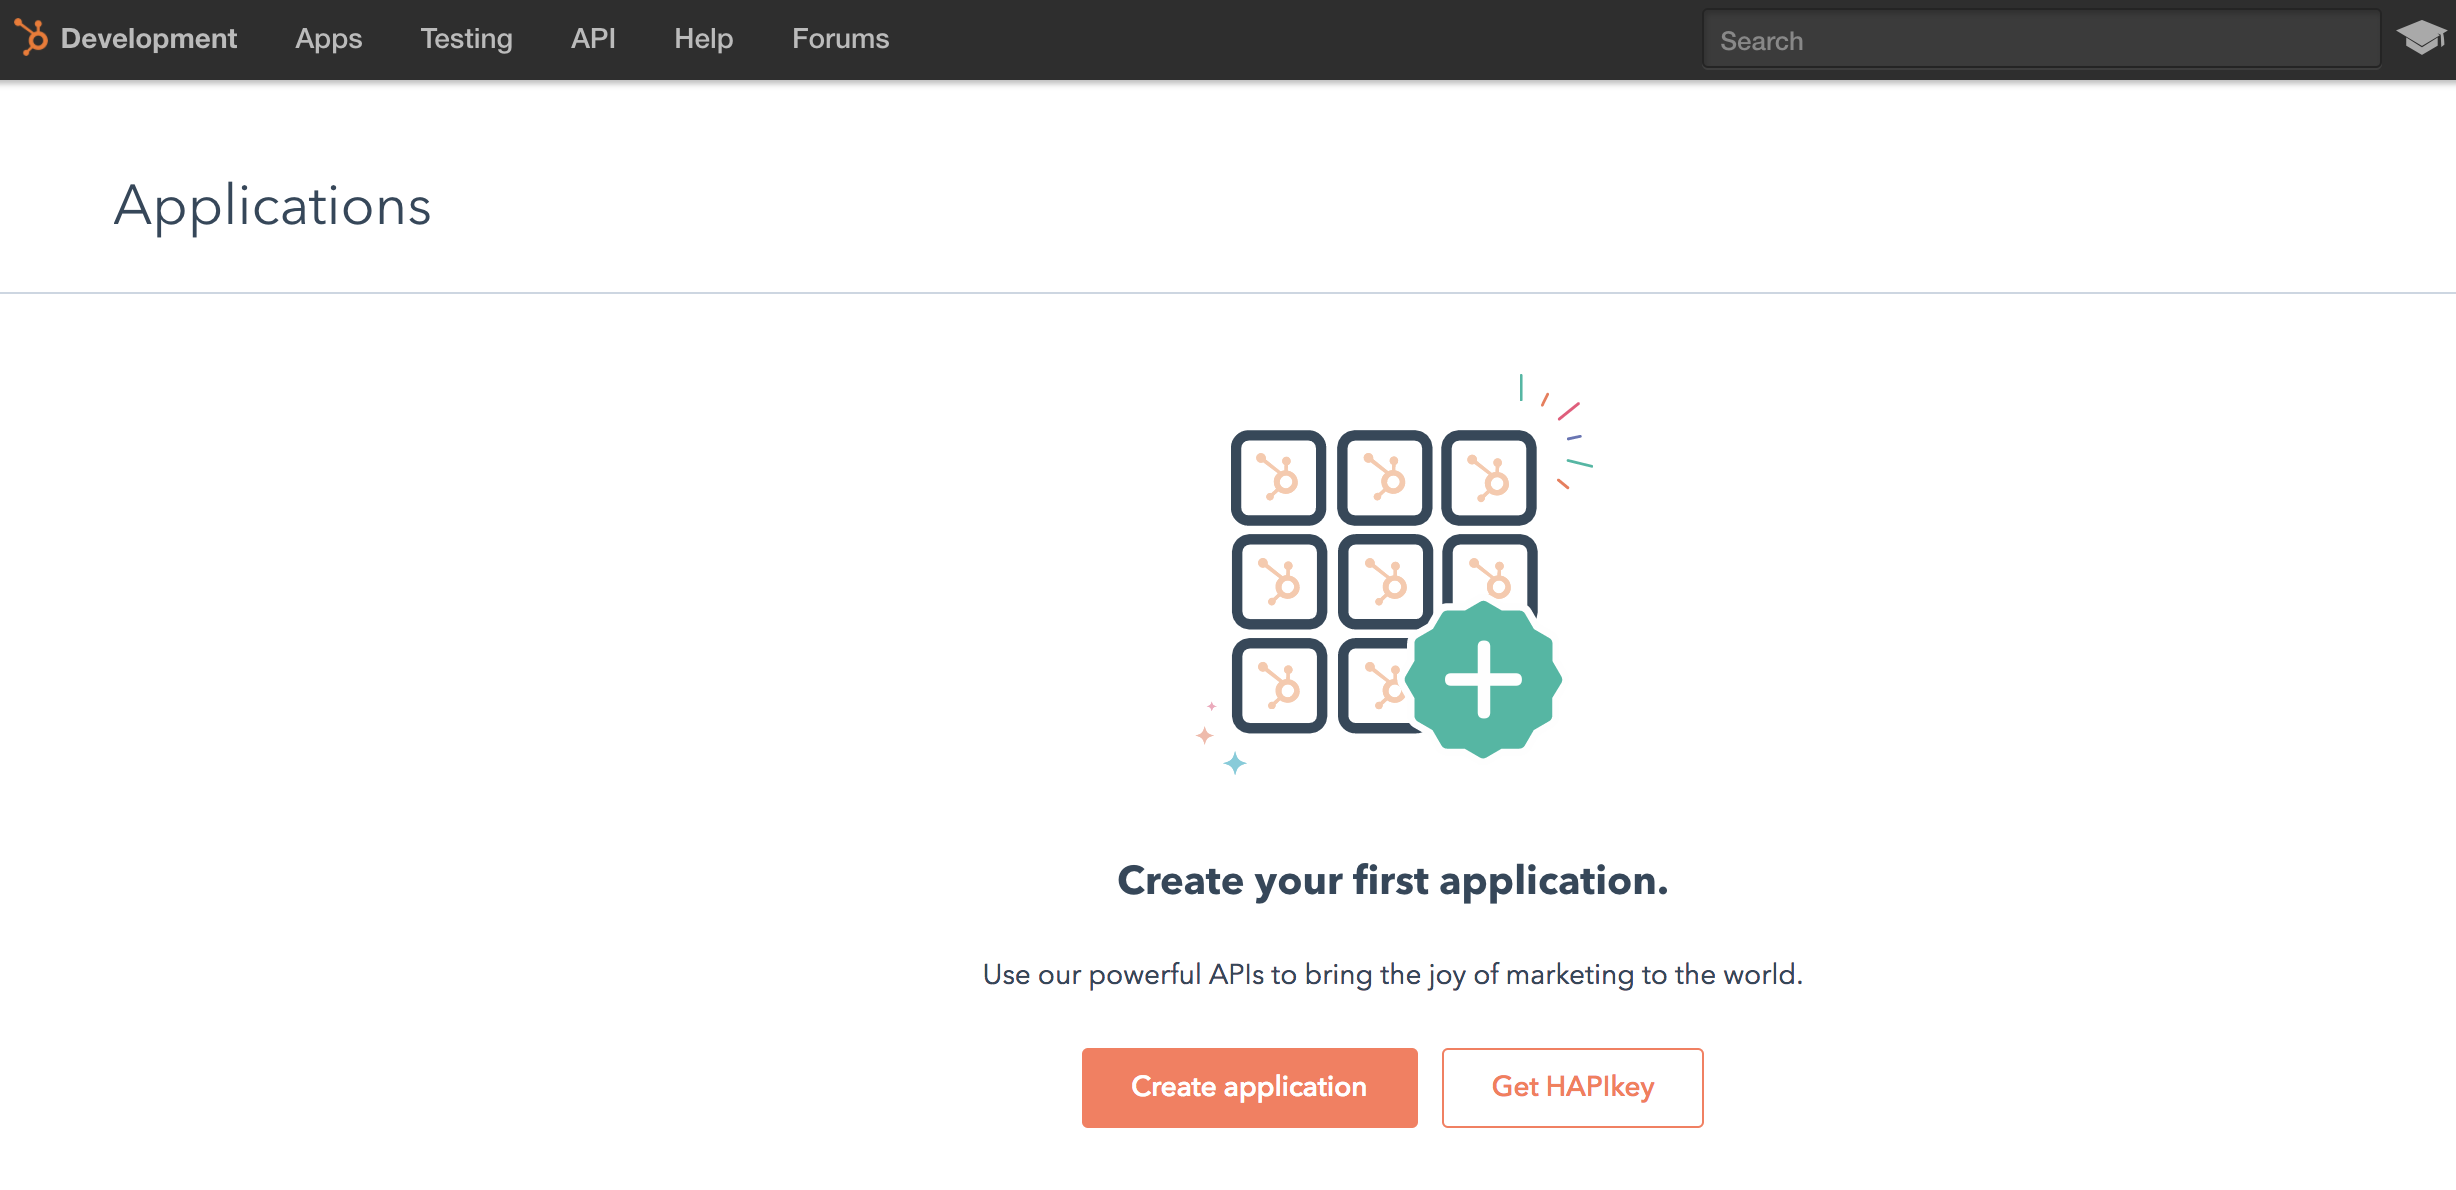Focus the Search input field
This screenshot has width=2456, height=1190.
click(2040, 41)
